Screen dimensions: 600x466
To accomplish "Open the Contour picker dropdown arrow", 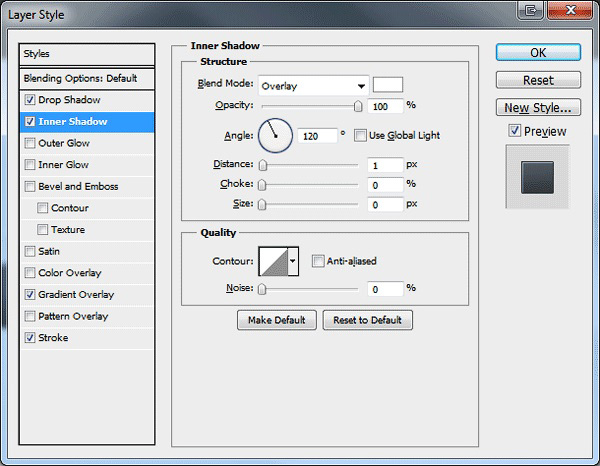I will (293, 261).
